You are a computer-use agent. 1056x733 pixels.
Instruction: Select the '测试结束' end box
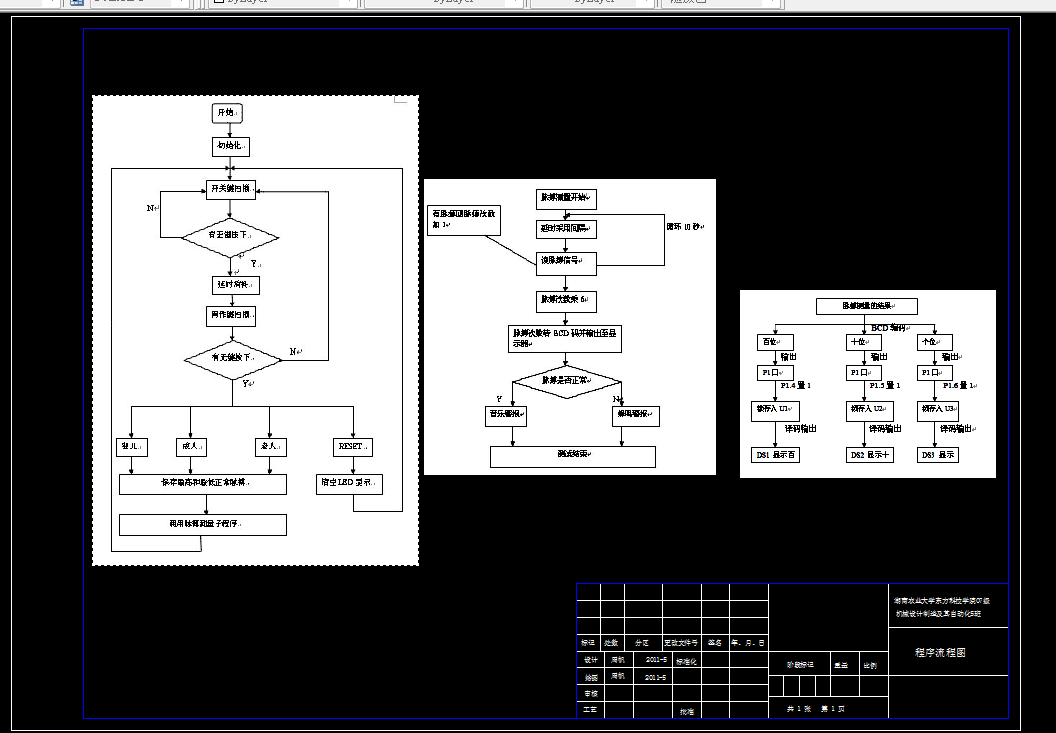pyautogui.click(x=572, y=456)
